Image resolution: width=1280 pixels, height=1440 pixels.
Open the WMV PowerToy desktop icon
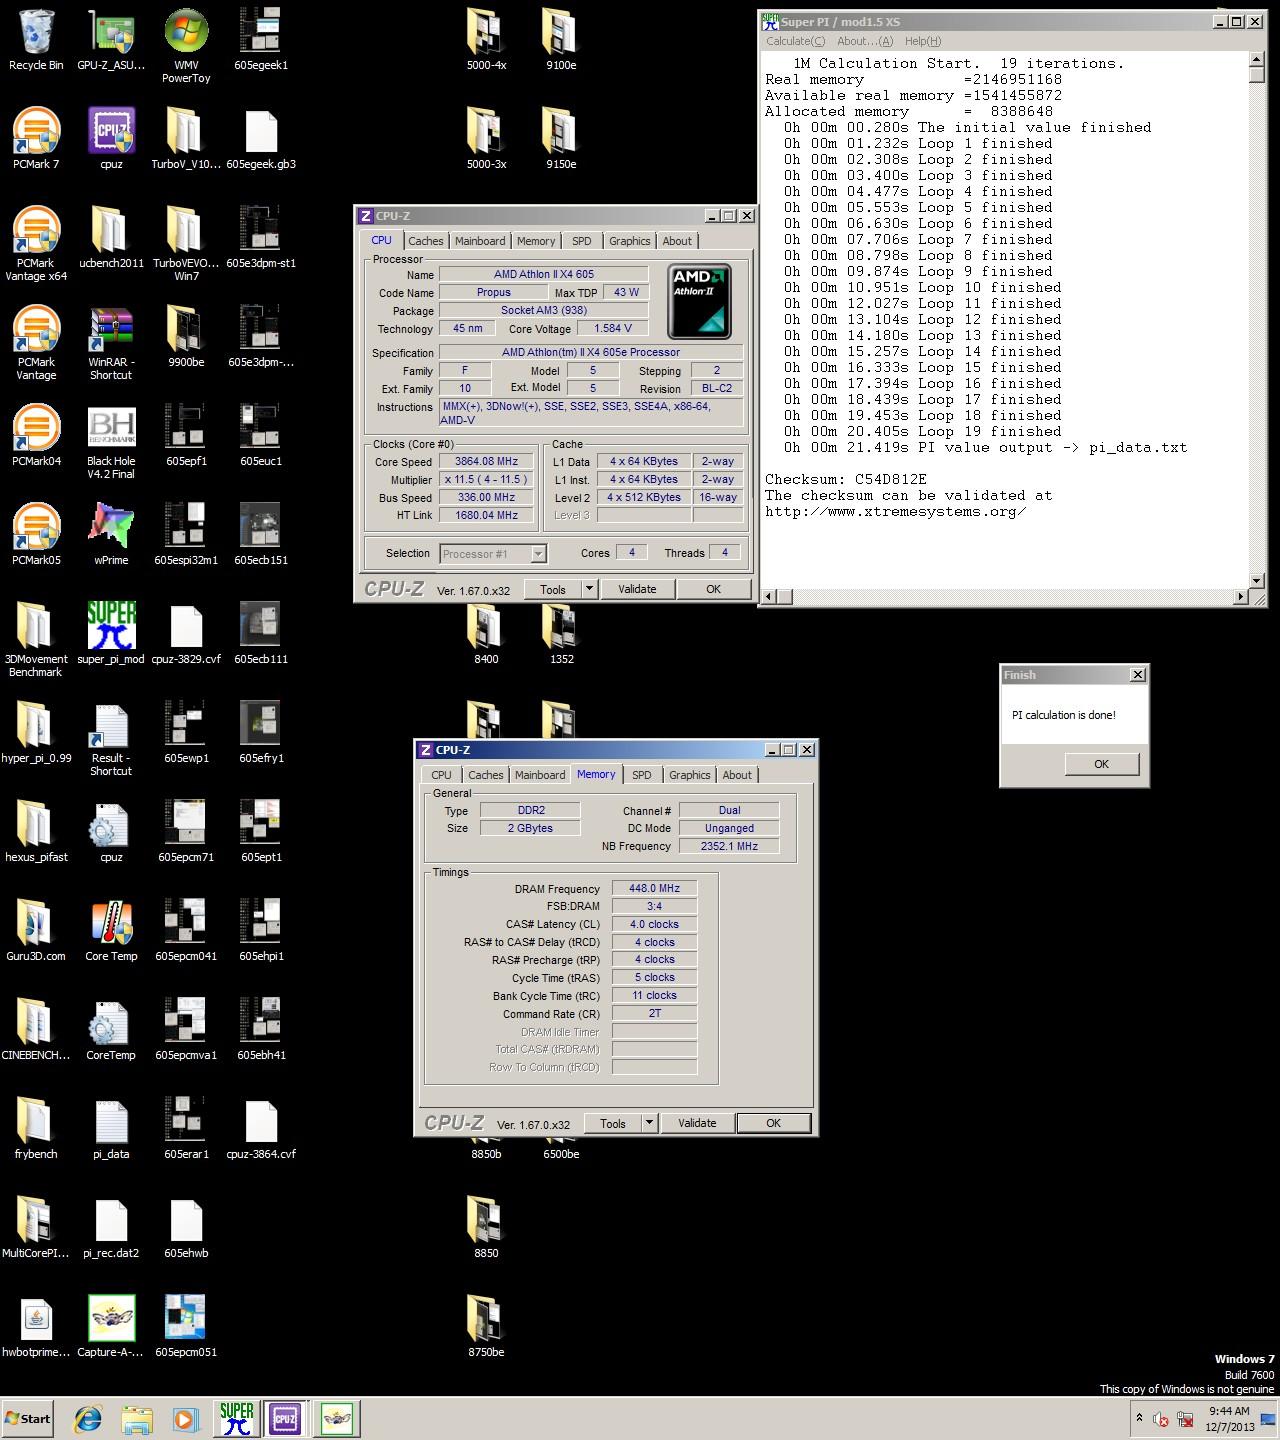pyautogui.click(x=186, y=46)
